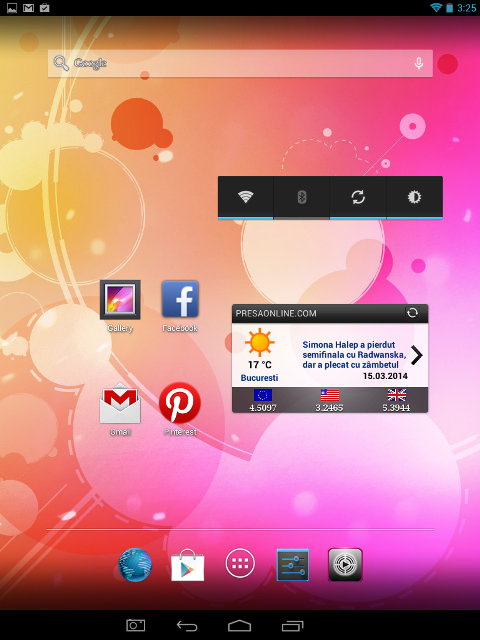Go to home screen button
The height and width of the screenshot is (640, 480).
pos(240,625)
